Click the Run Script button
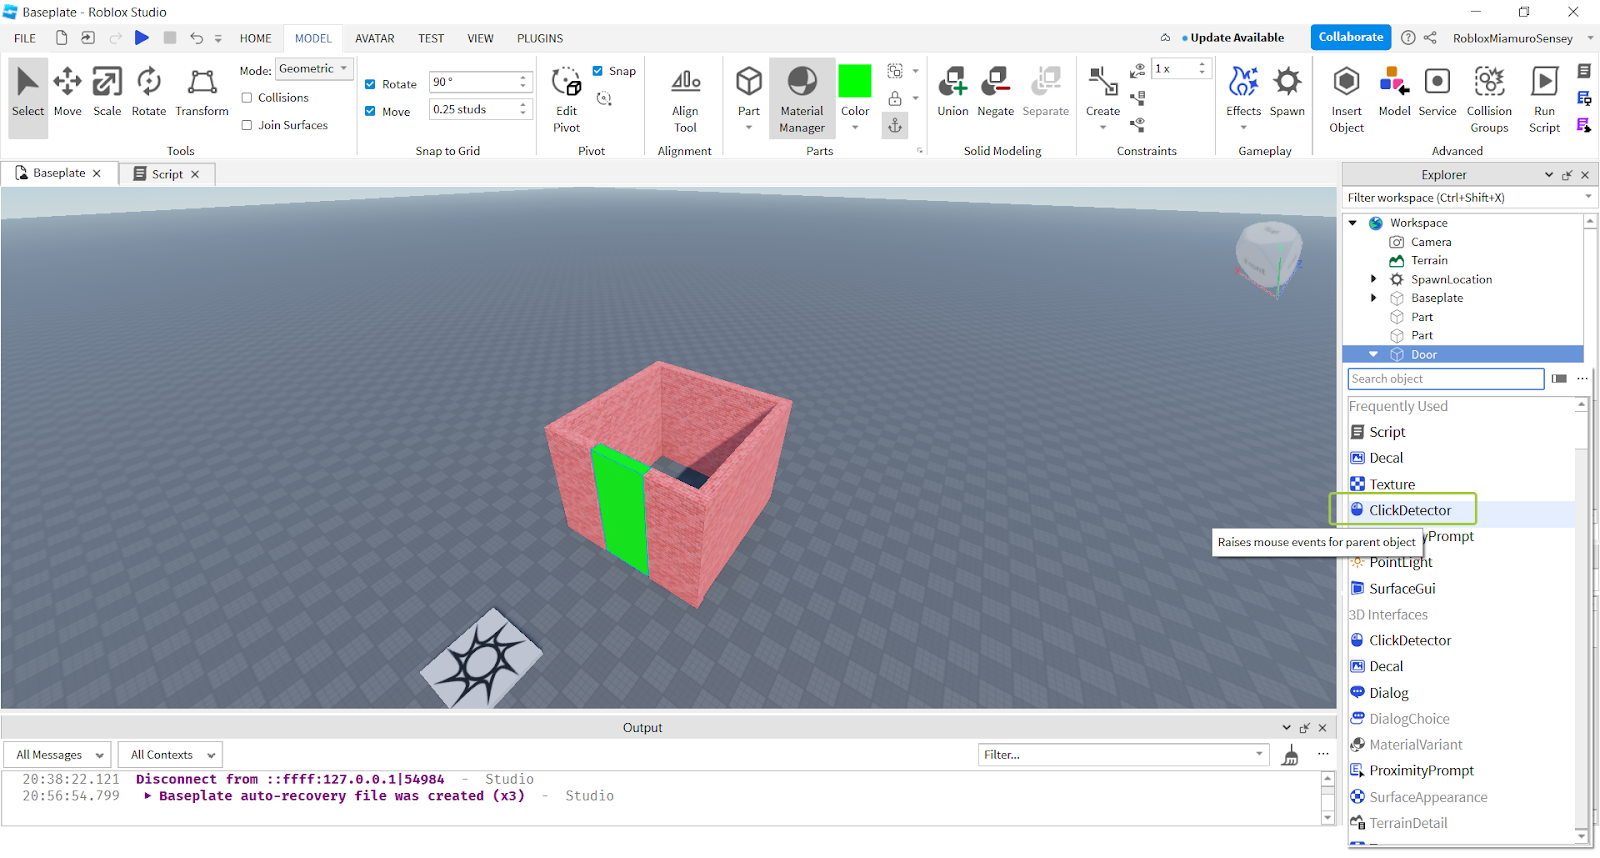The width and height of the screenshot is (1600, 858). coord(1545,98)
